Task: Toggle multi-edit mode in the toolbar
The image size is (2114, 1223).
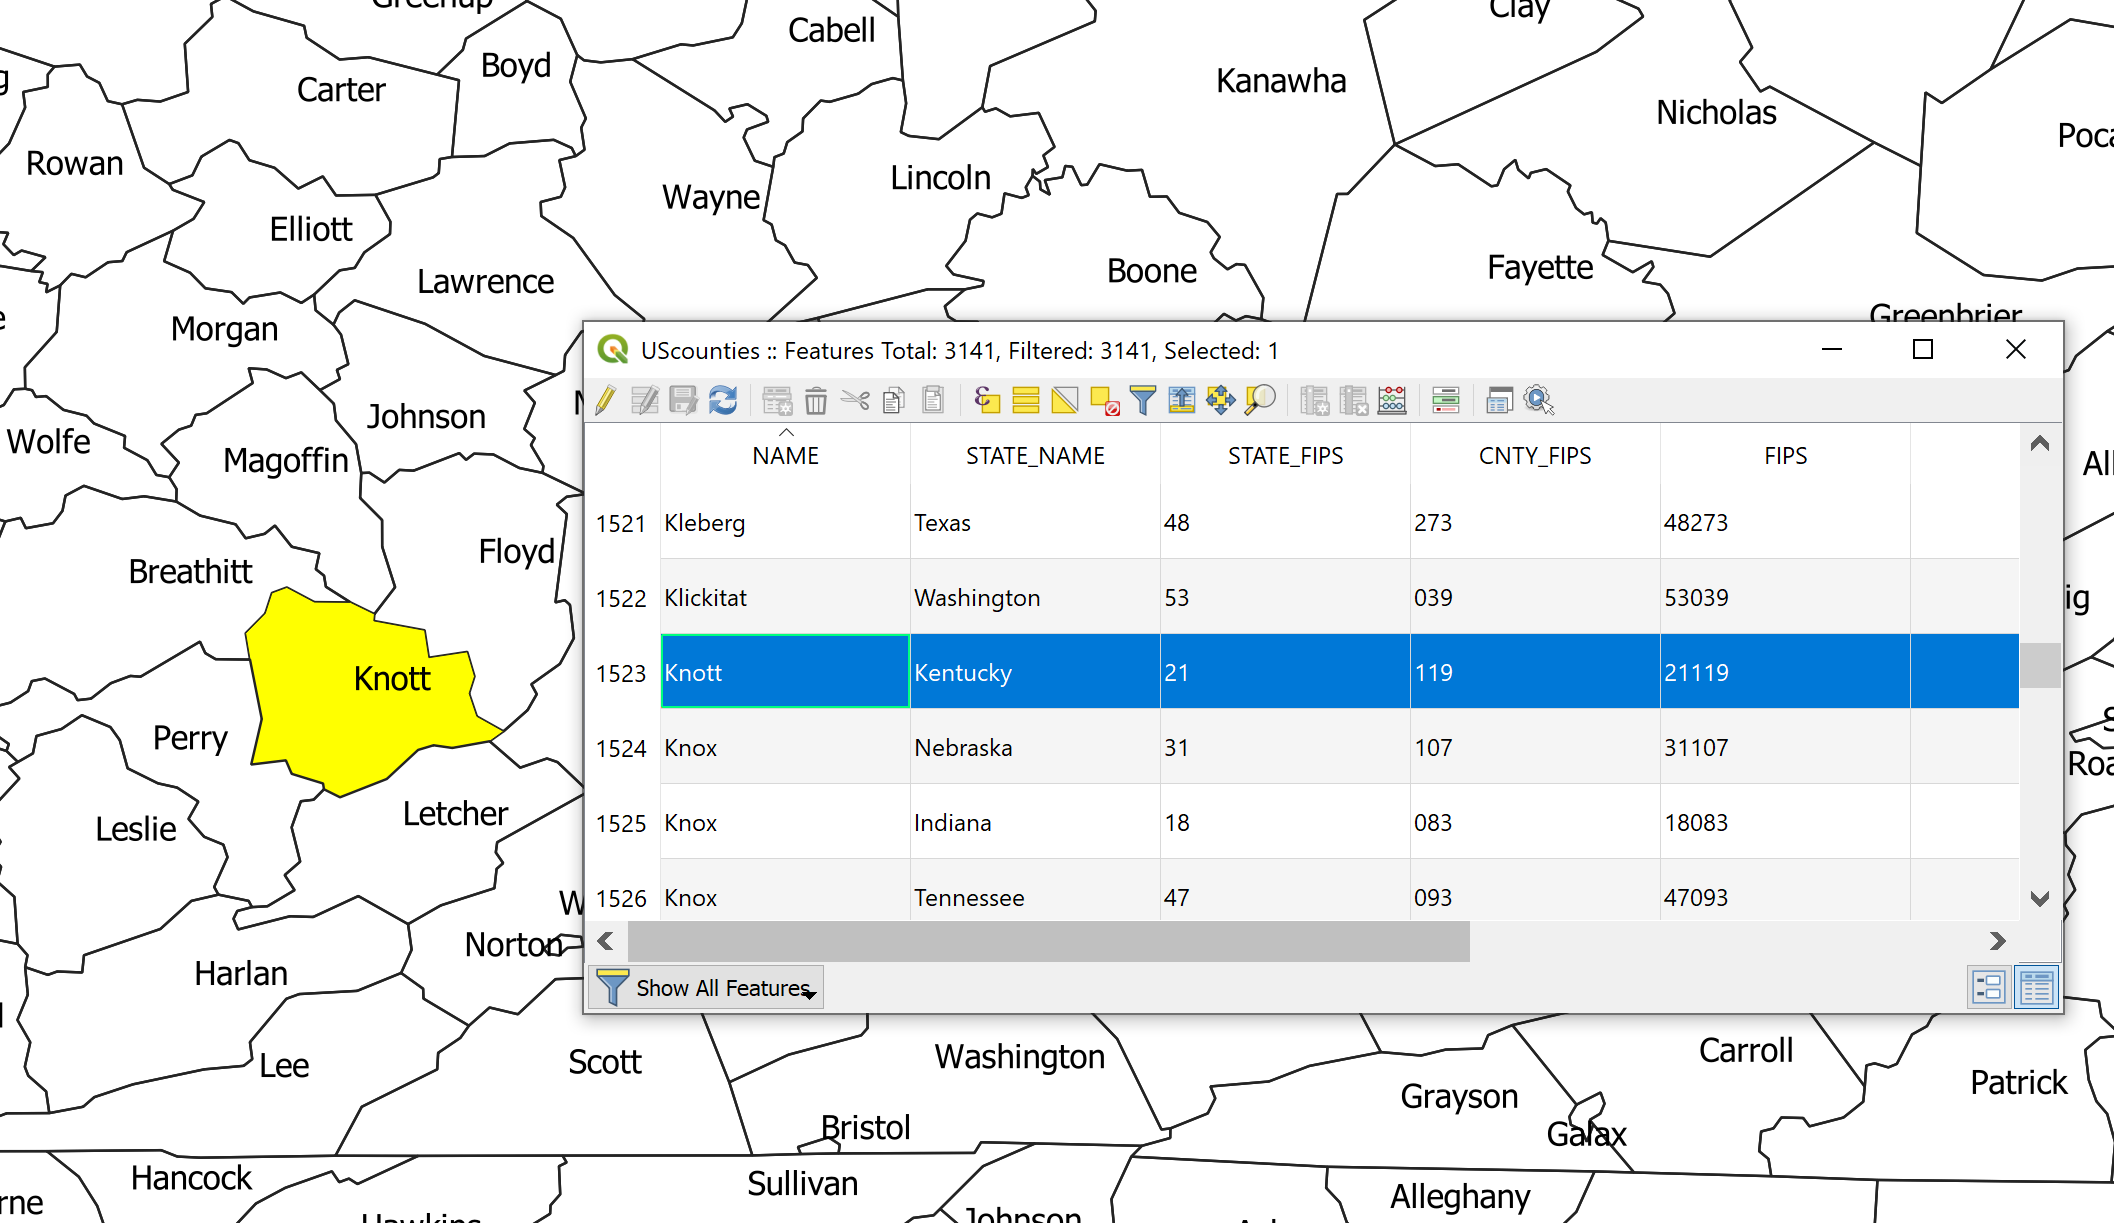Action: click(645, 400)
